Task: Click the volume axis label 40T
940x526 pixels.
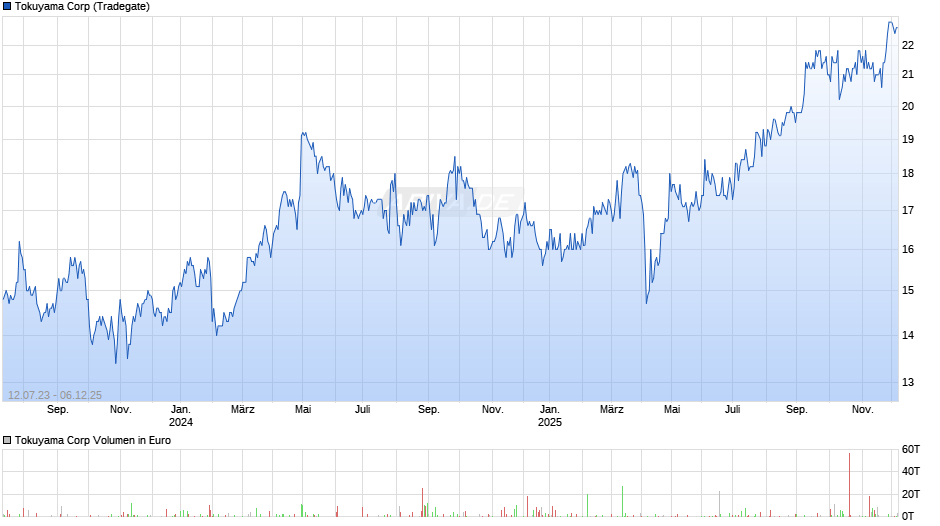Action: (x=911, y=472)
